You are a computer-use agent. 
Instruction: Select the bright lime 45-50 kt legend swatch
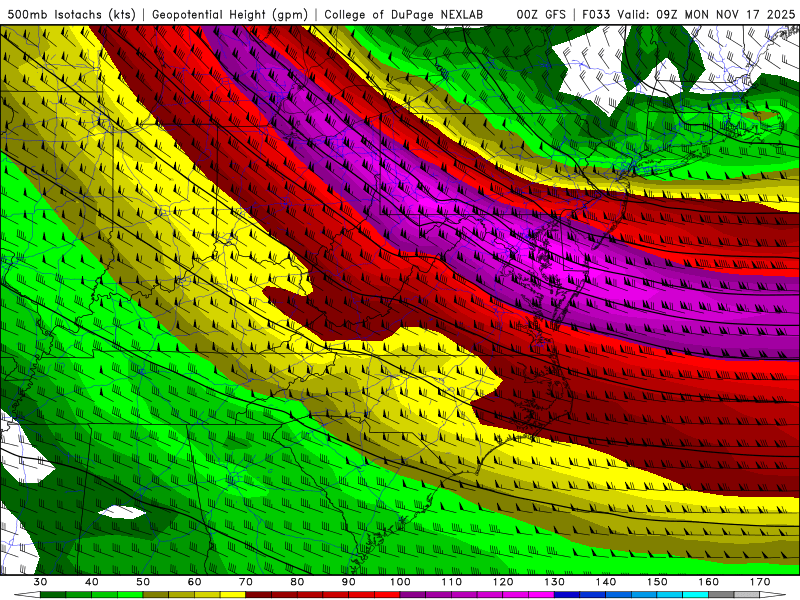point(130,595)
